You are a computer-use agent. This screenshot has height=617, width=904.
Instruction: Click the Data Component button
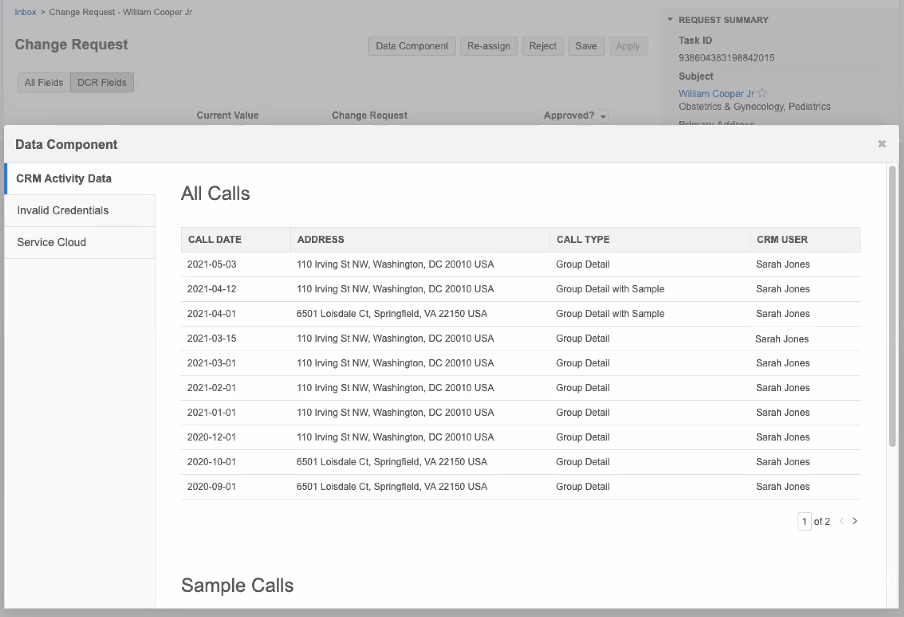point(411,46)
